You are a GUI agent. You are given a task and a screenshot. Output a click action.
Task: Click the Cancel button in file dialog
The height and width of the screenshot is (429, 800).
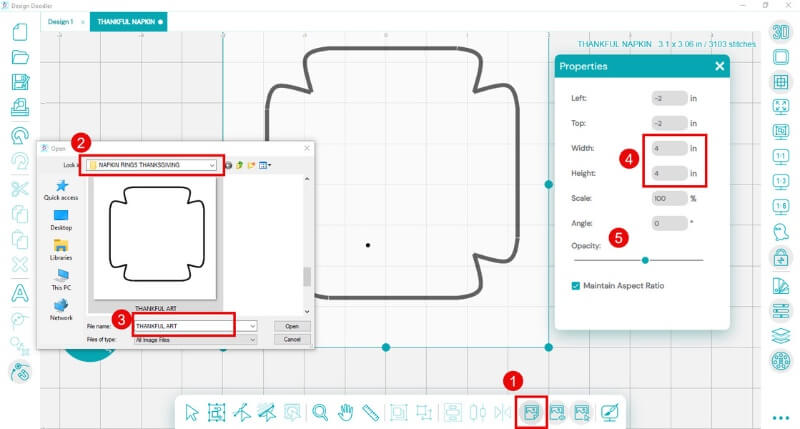coord(292,340)
